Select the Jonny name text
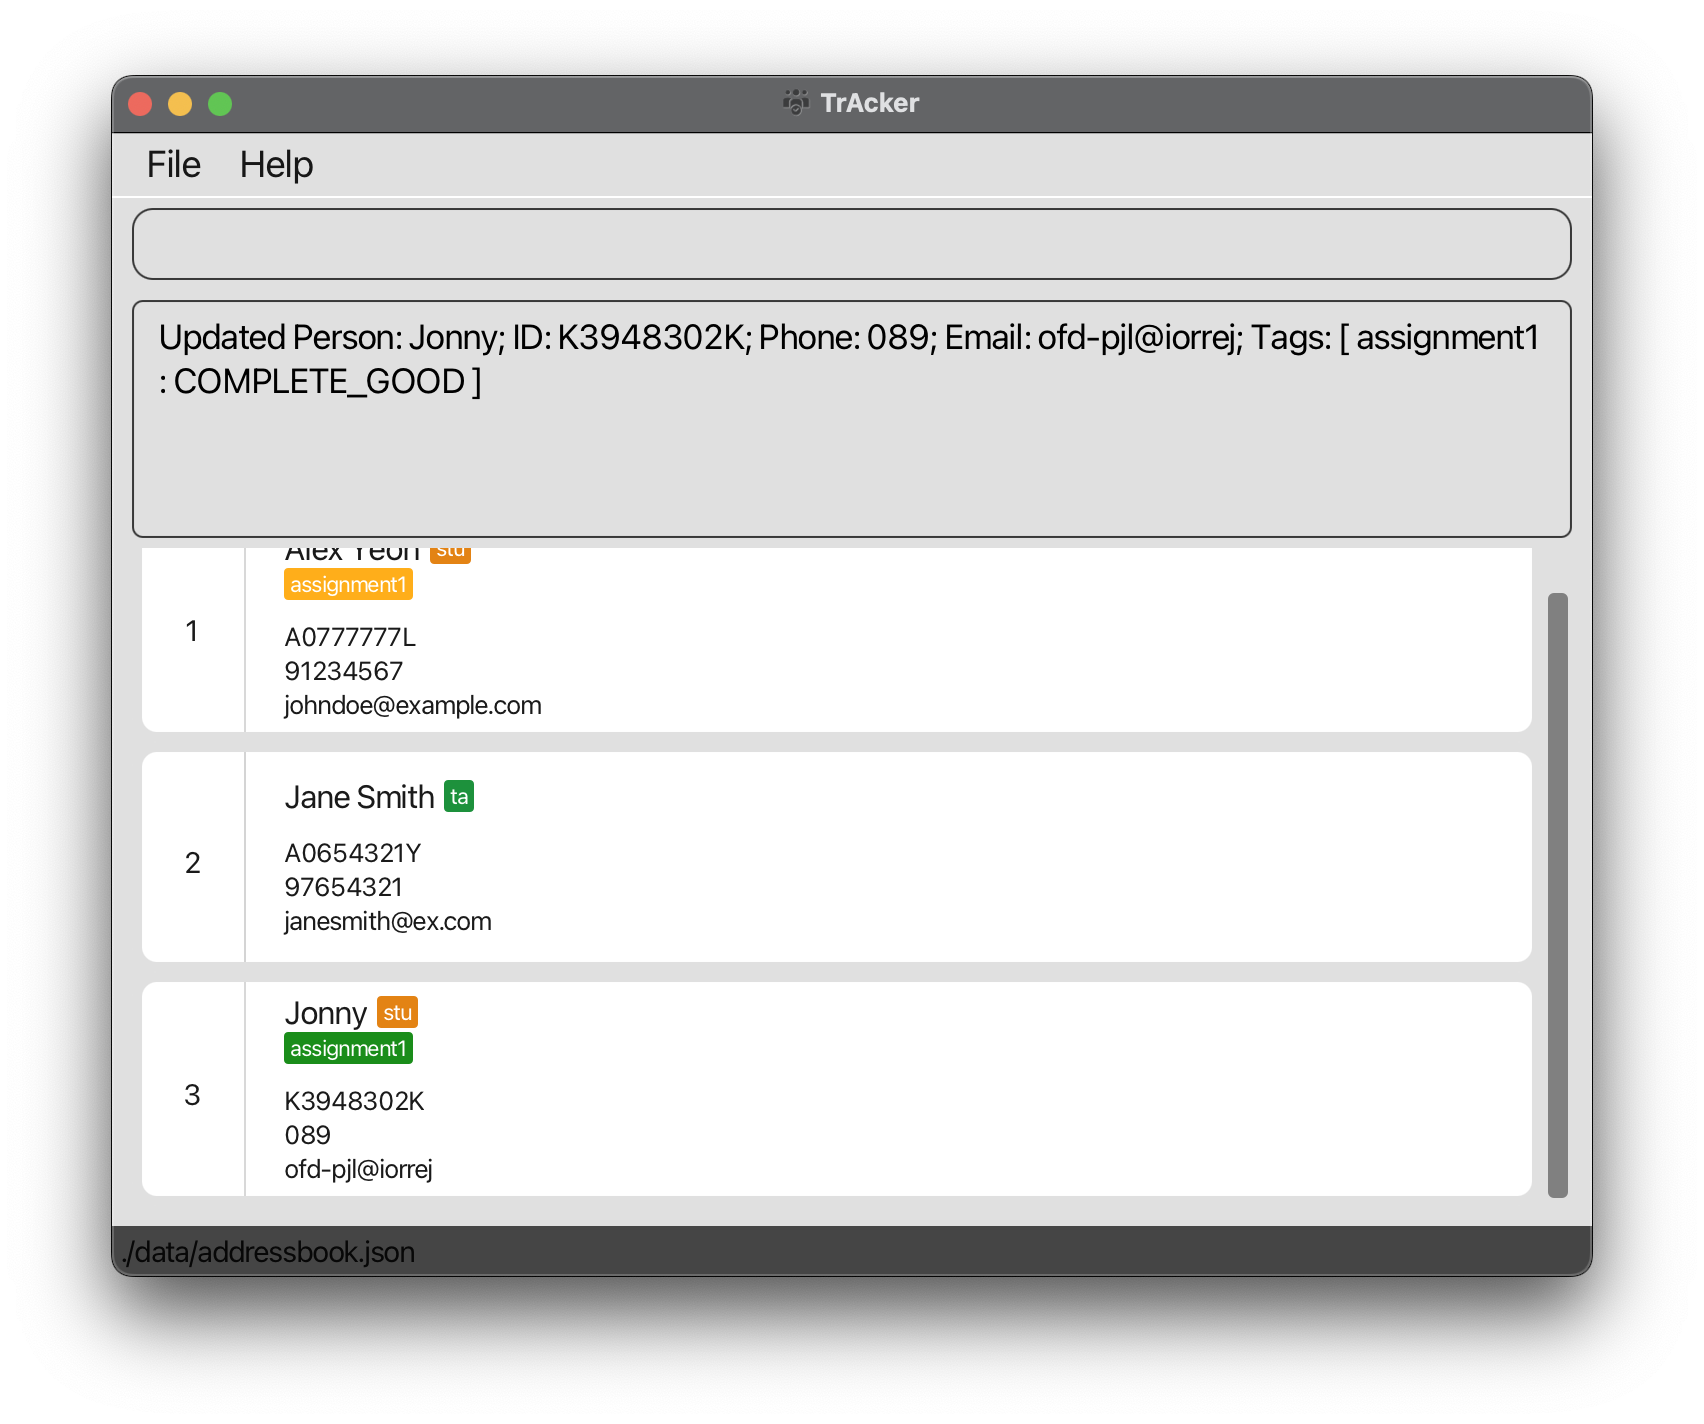Screen dimensions: 1704x1424 (x=326, y=1013)
